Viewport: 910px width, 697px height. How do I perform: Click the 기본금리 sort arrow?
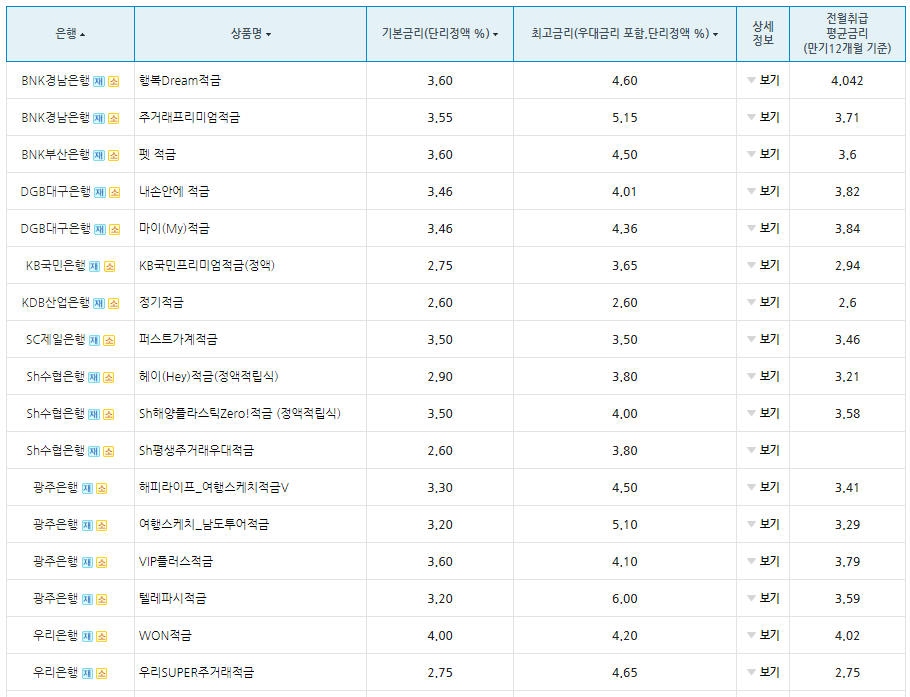click(496, 35)
